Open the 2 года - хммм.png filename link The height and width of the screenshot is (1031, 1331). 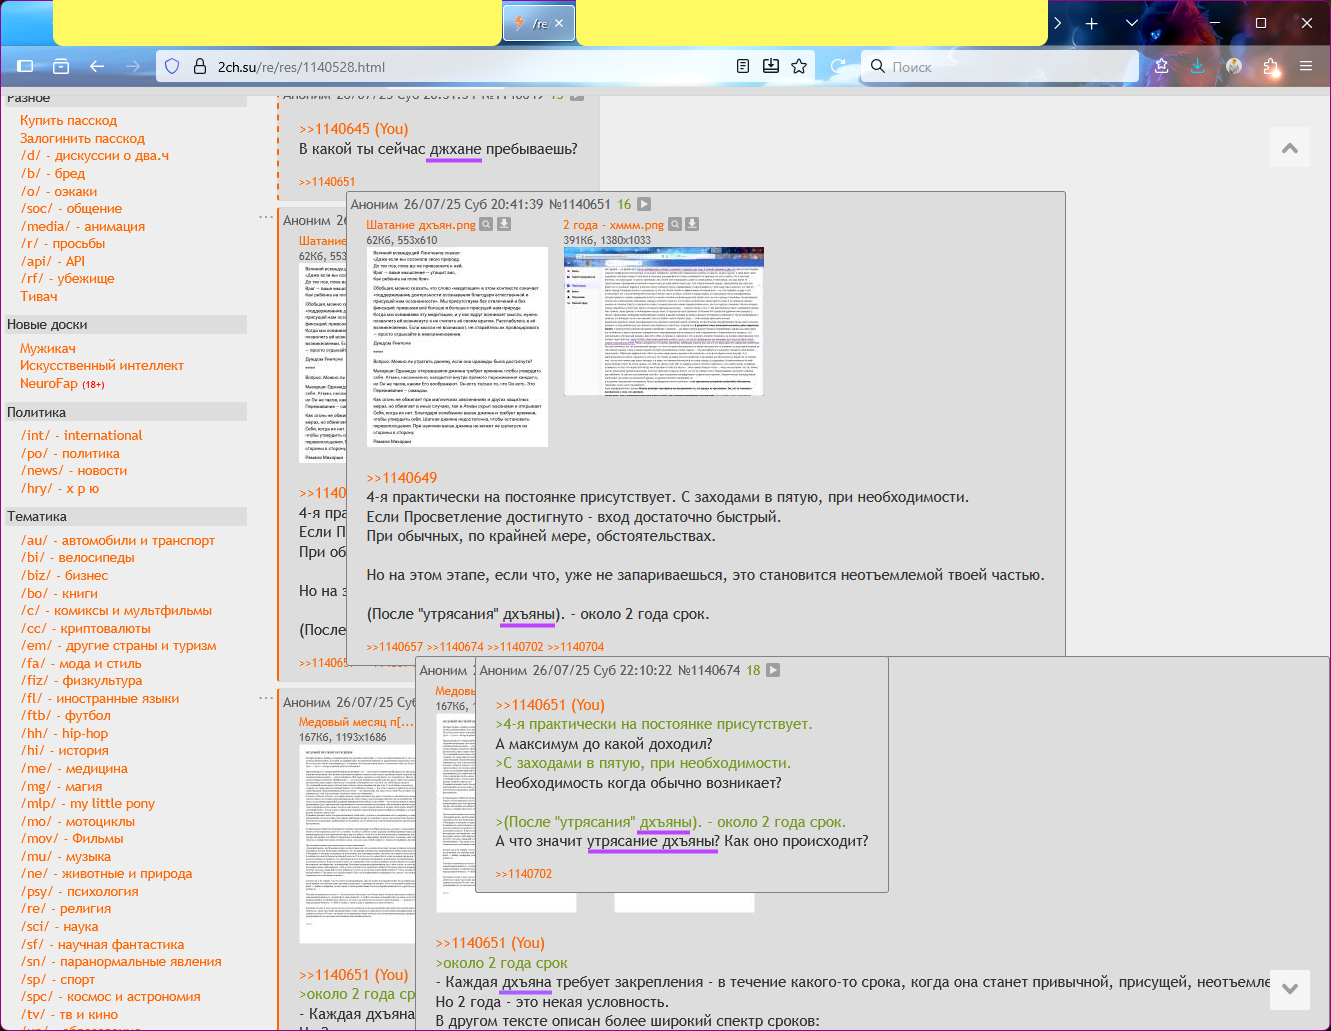[613, 225]
